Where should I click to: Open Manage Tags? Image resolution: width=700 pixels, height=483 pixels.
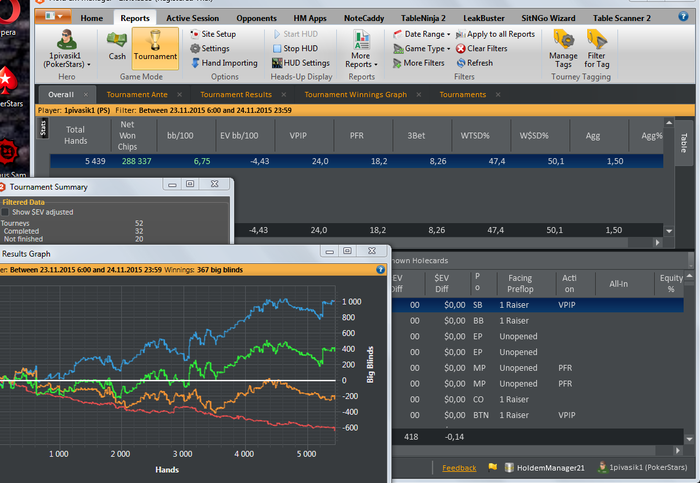pyautogui.click(x=563, y=49)
